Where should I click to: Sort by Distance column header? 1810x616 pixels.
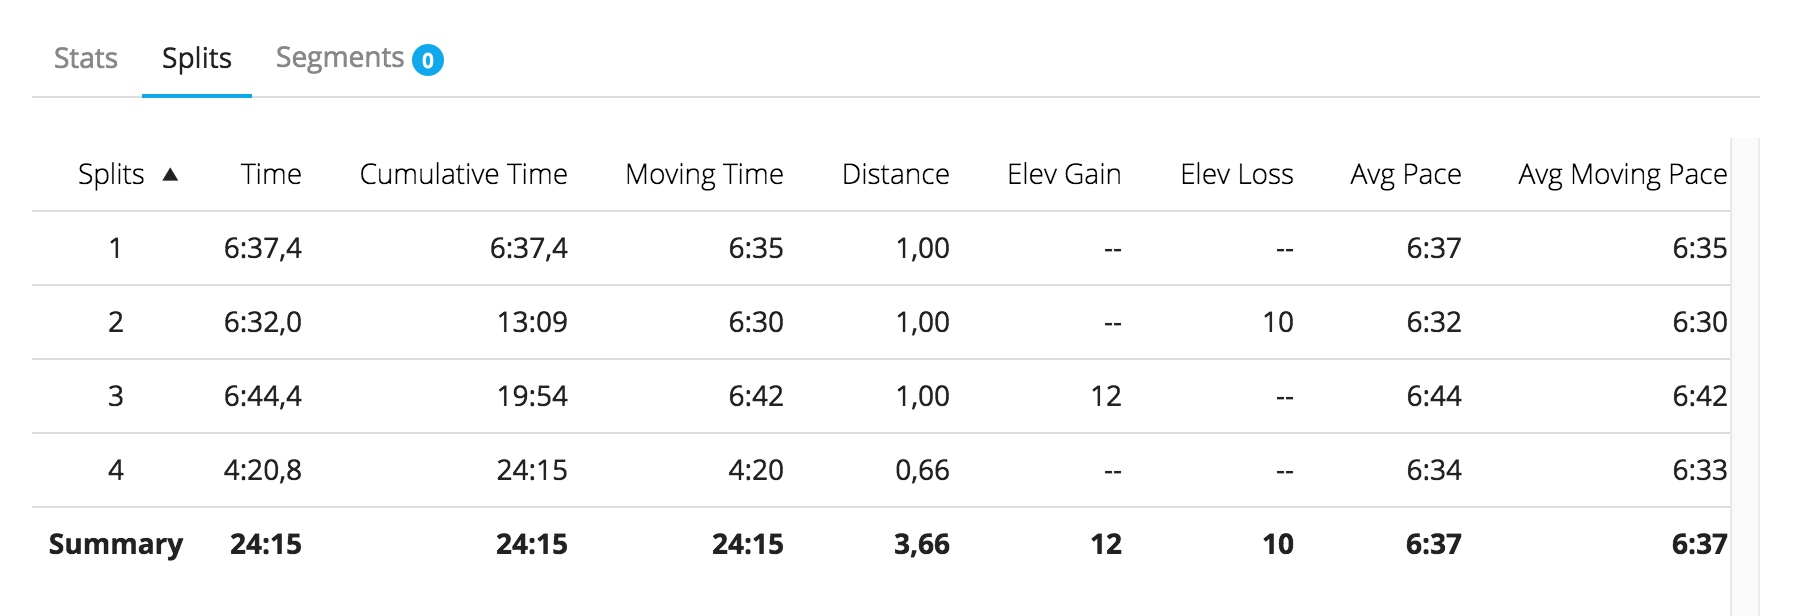896,174
